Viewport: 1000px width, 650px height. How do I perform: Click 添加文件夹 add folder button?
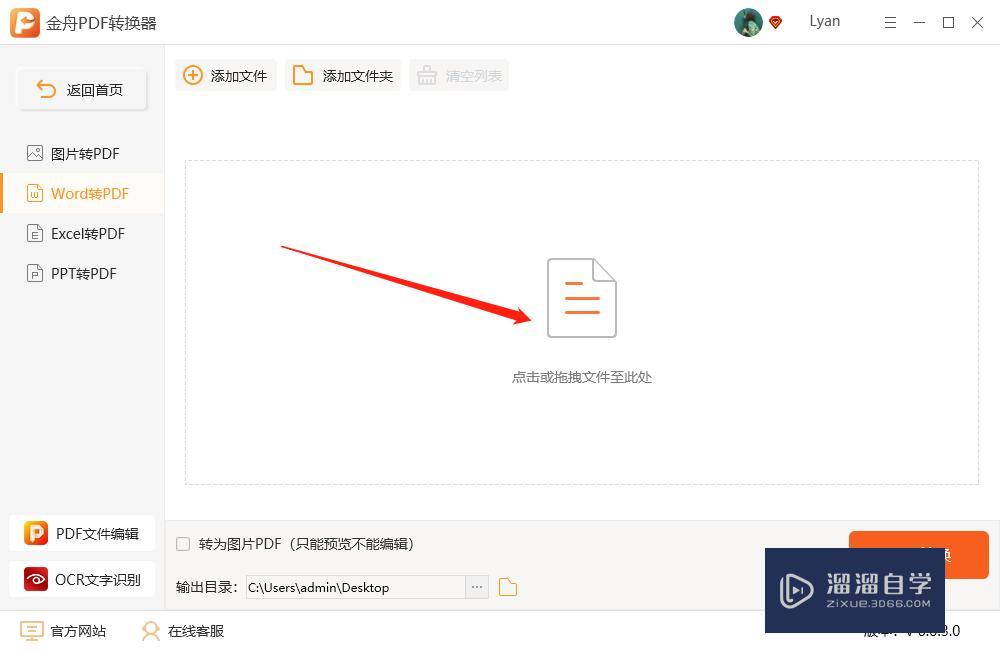click(343, 75)
